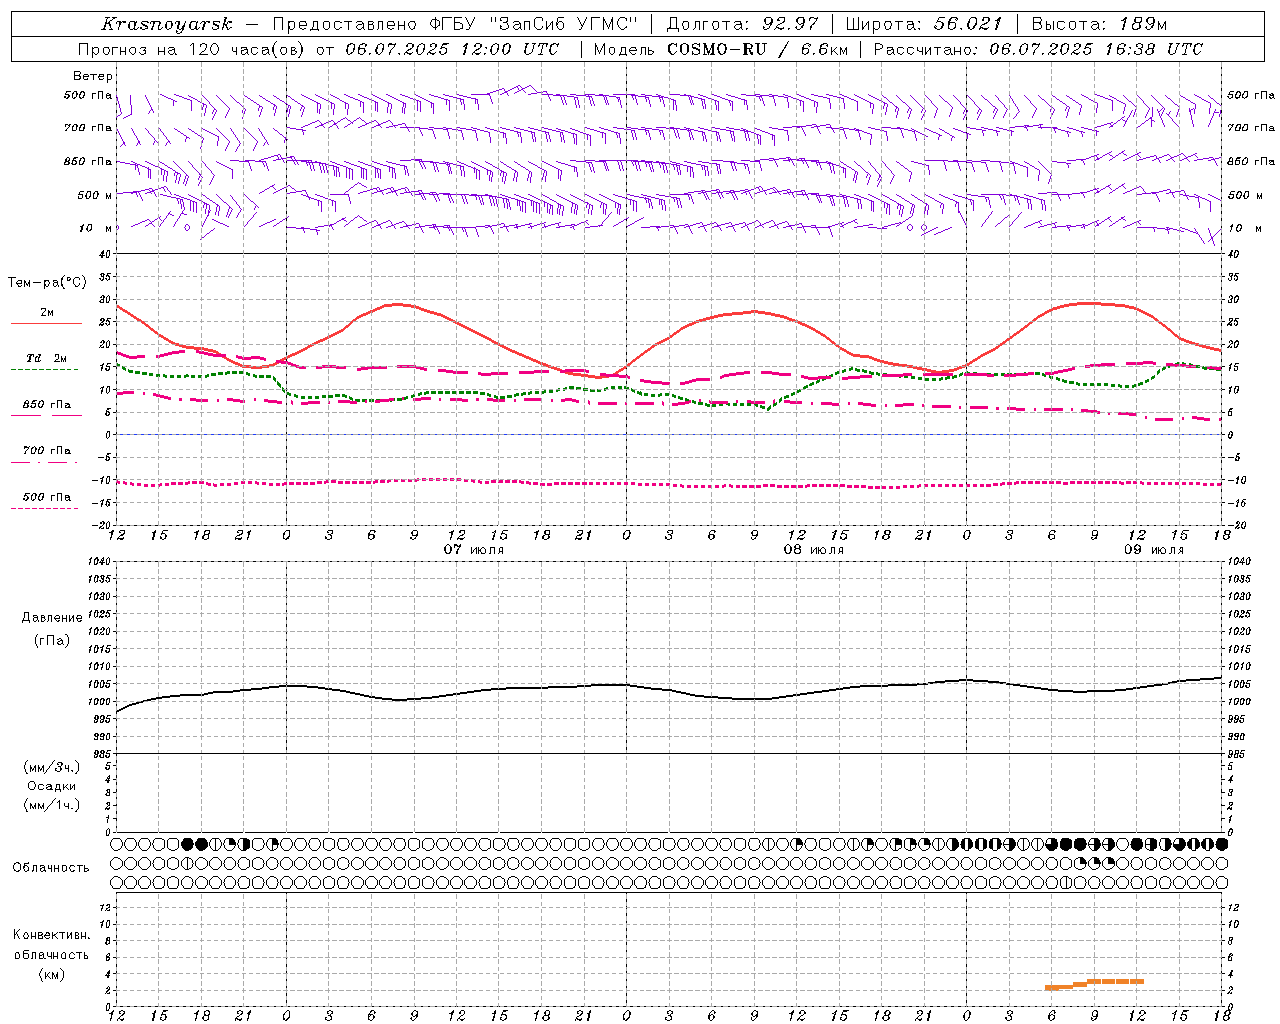
Task: Click the red "2м" temperature legend line
Action: click(x=46, y=323)
